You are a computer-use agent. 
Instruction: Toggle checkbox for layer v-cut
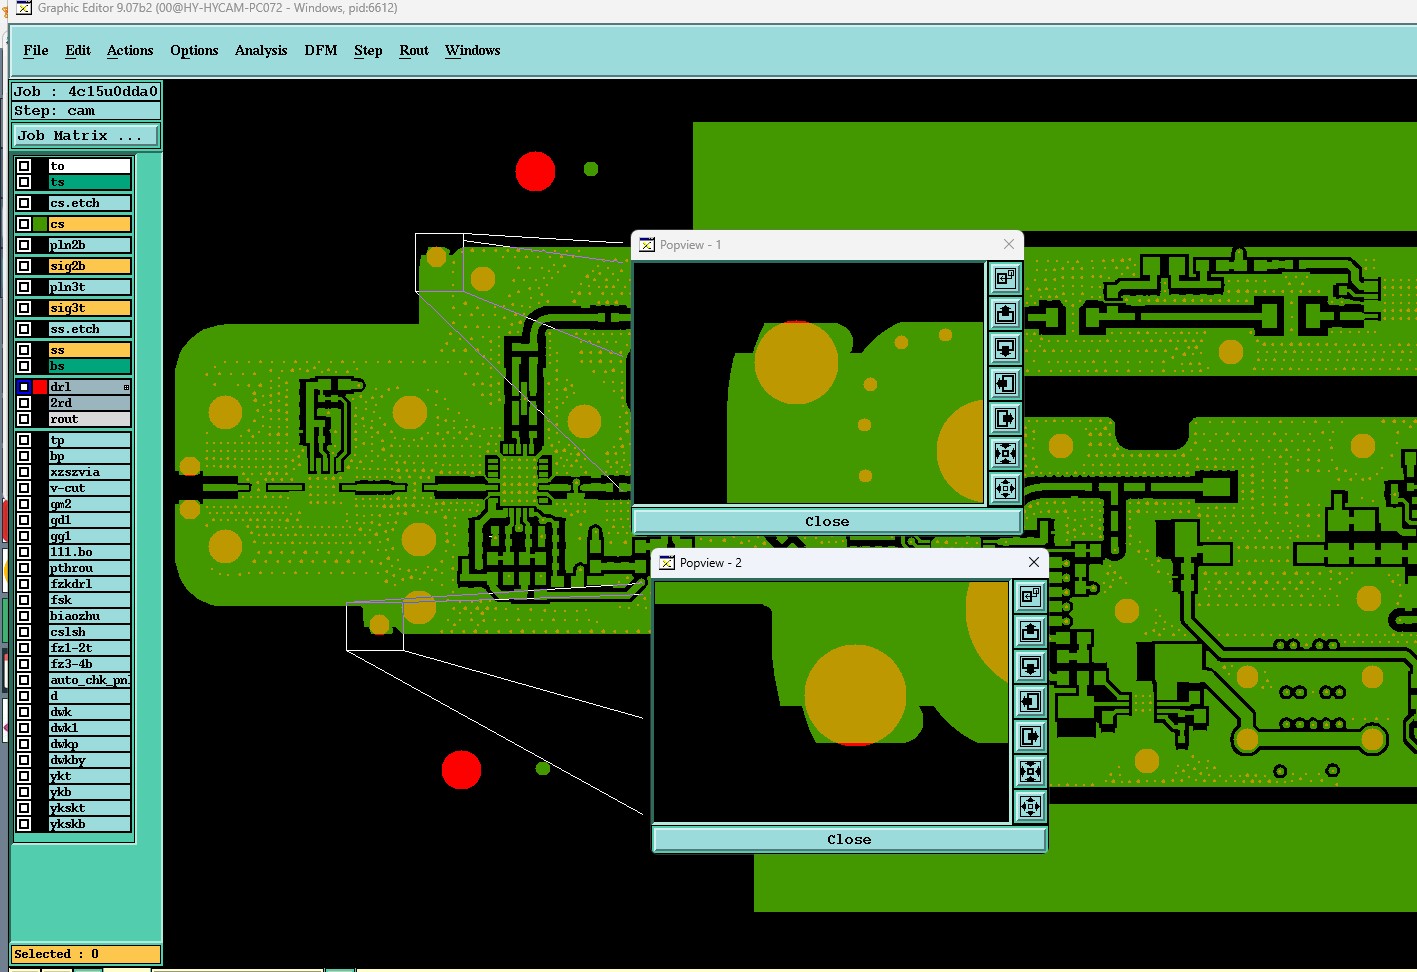pos(24,488)
